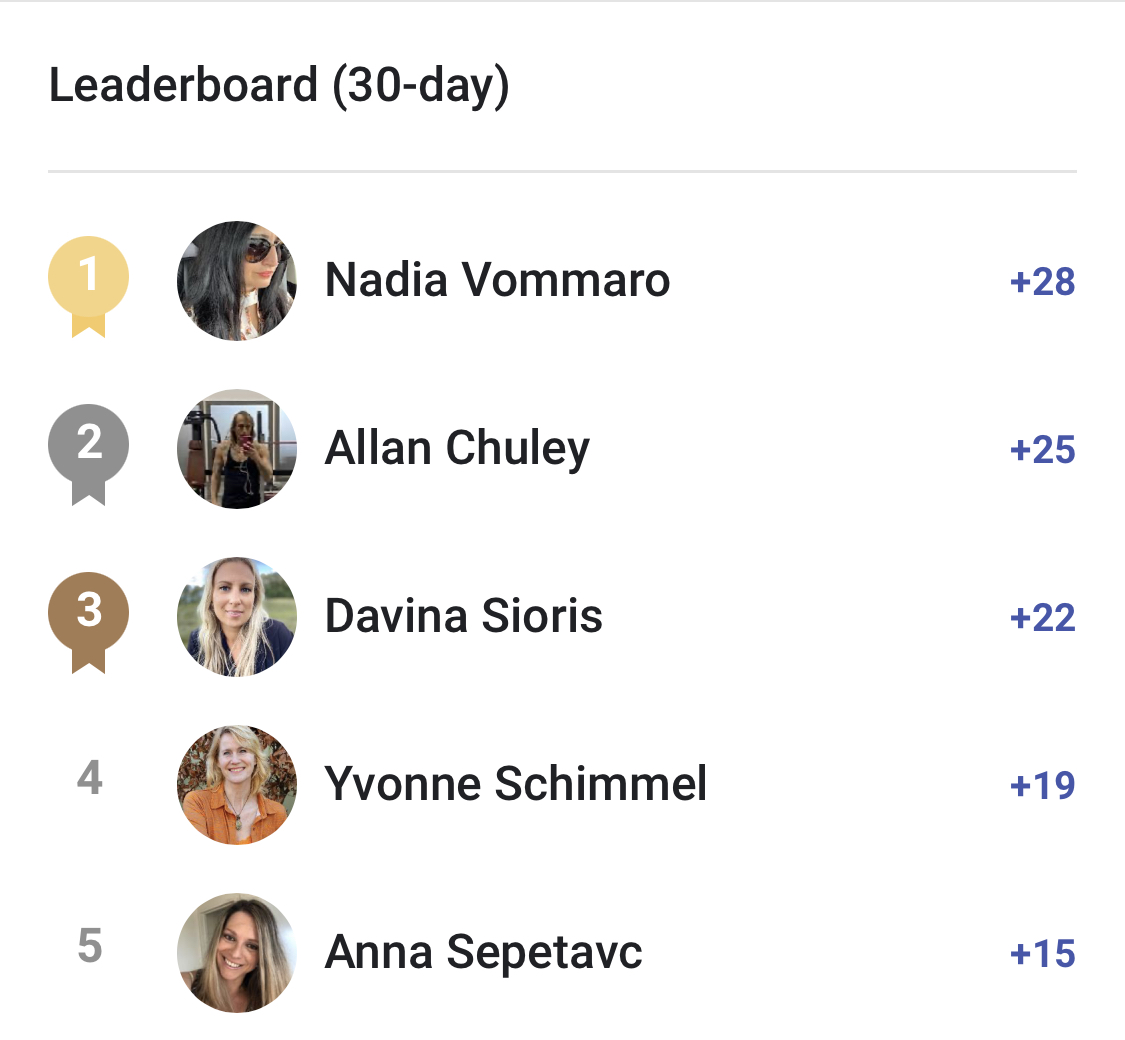Image resolution: width=1125 pixels, height=1040 pixels.
Task: Open Allan Chuley's profile link
Action: 457,449
